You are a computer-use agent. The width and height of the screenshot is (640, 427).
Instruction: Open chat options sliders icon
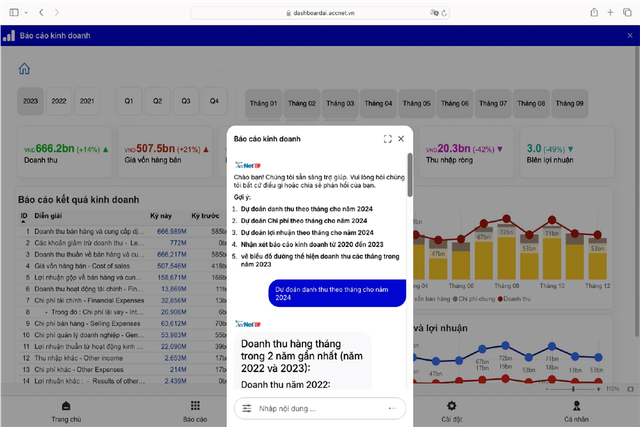click(x=246, y=409)
